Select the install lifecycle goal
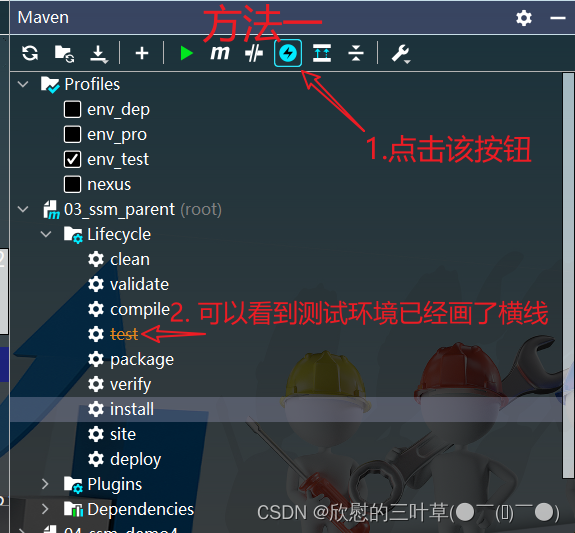The image size is (575, 533). [x=132, y=409]
